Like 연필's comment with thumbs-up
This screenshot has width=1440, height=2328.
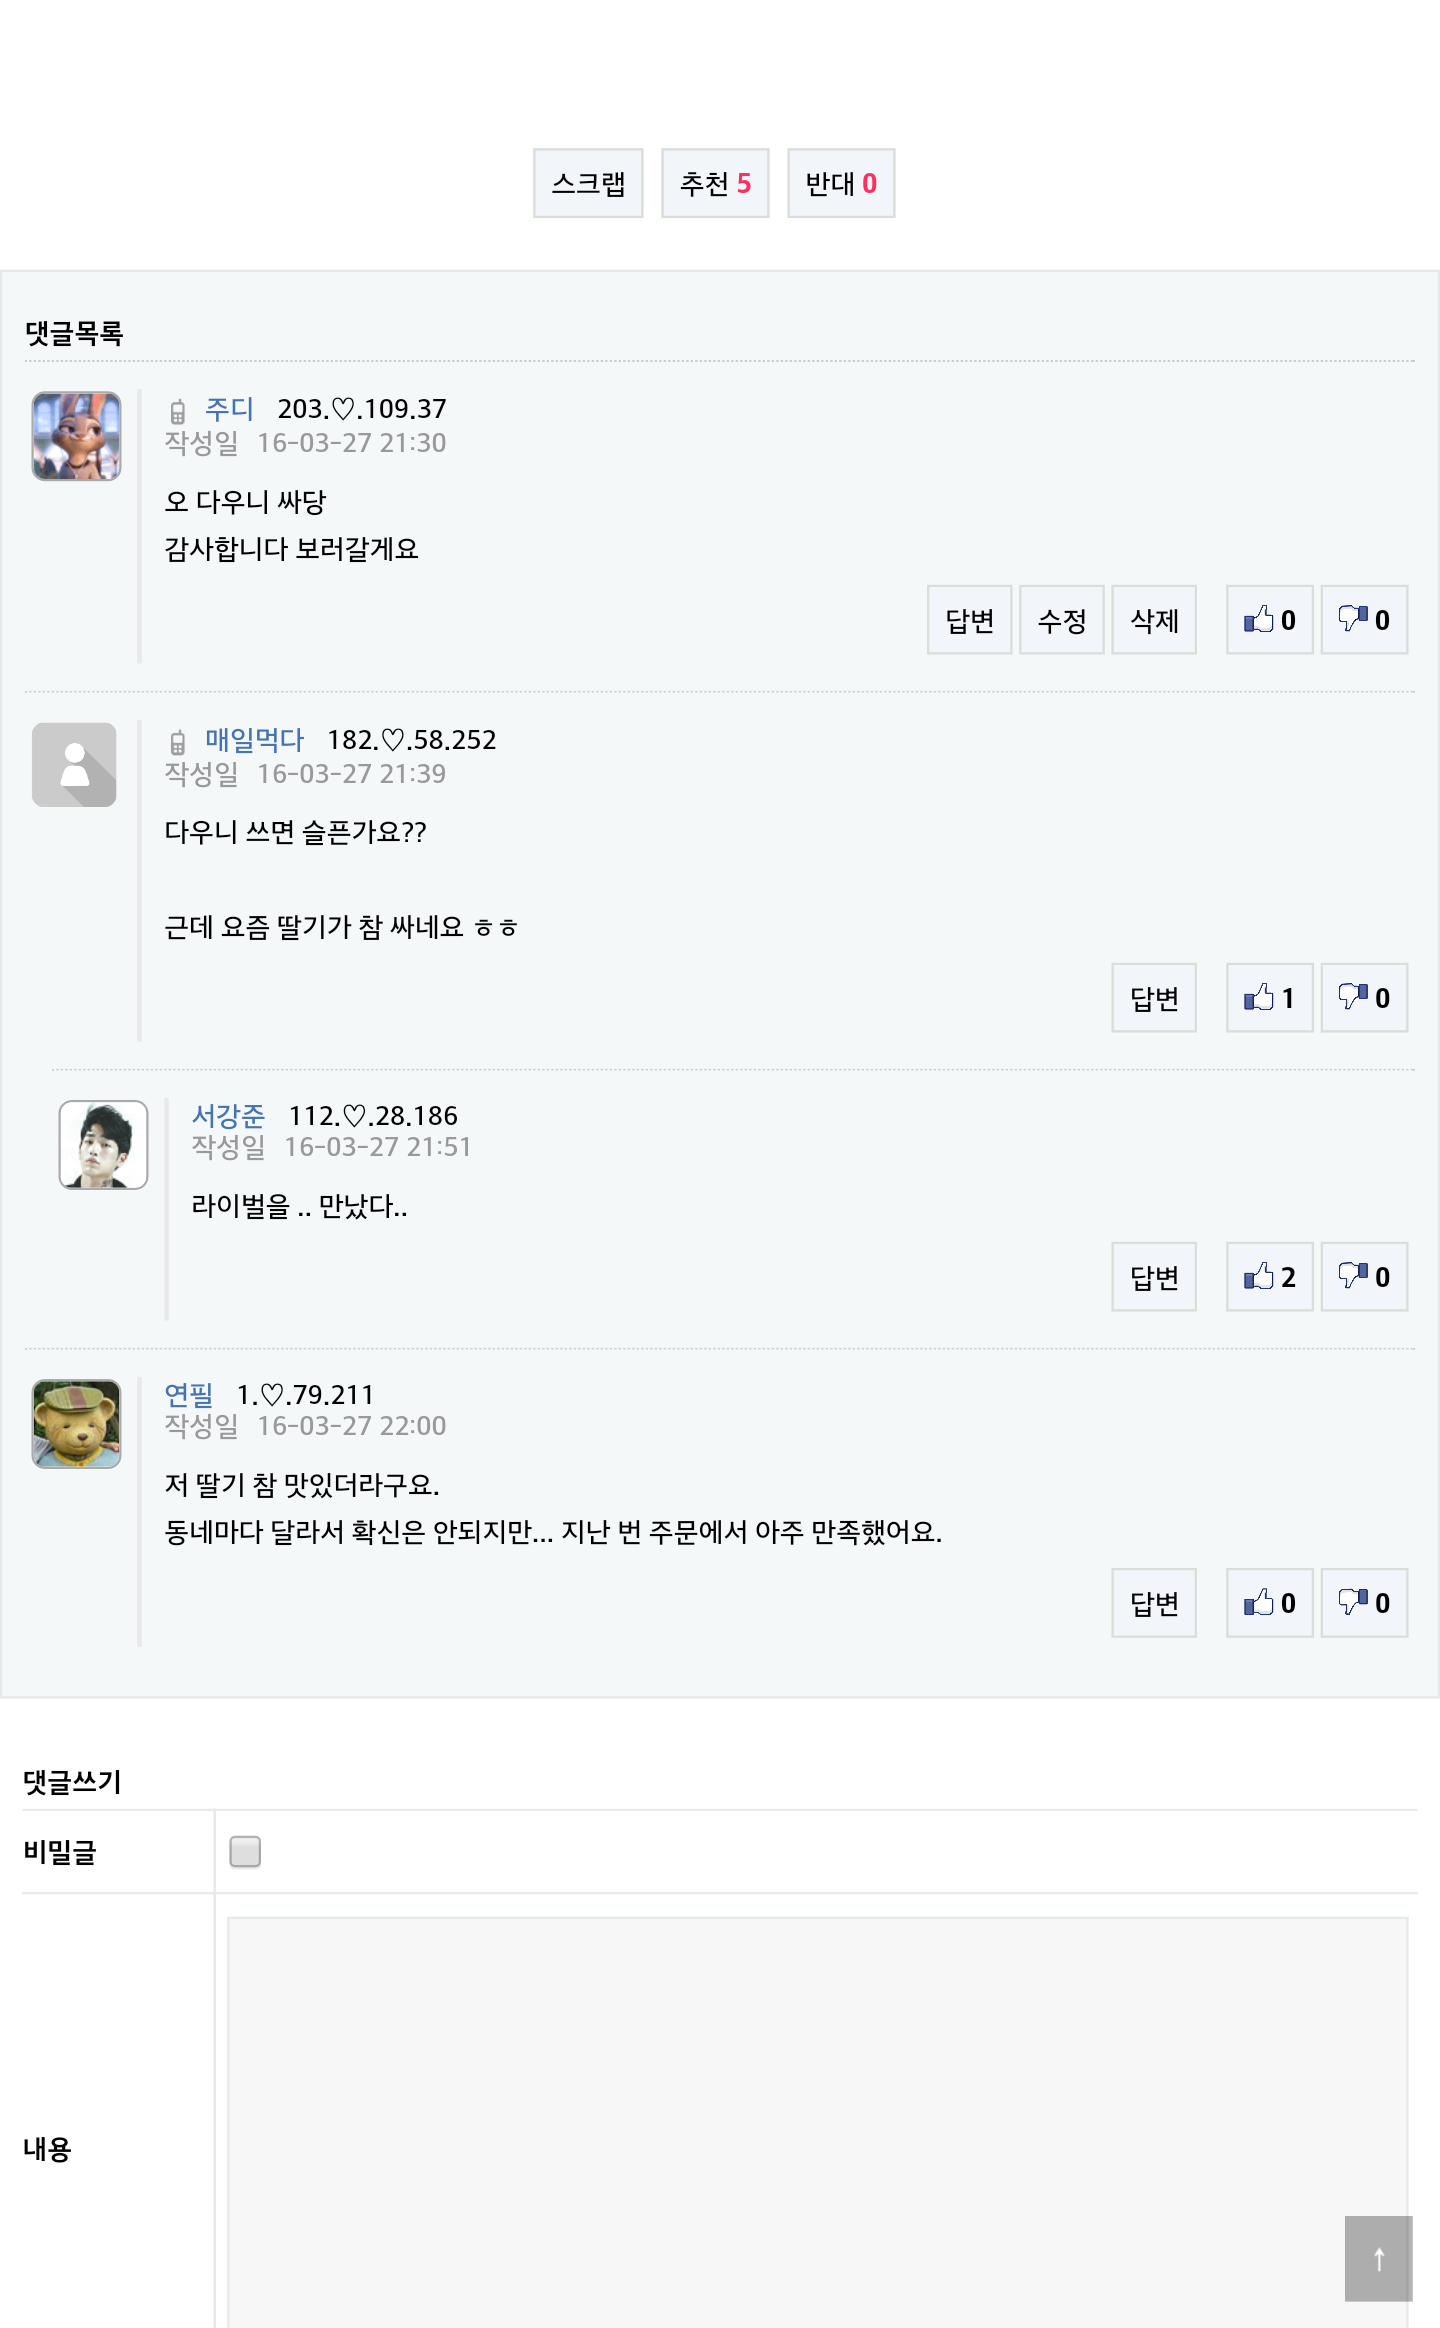1269,1603
